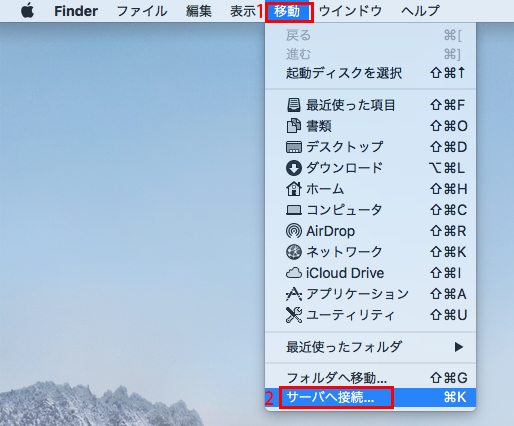
Task: Click the ホーム house icon
Action: pyautogui.click(x=294, y=189)
